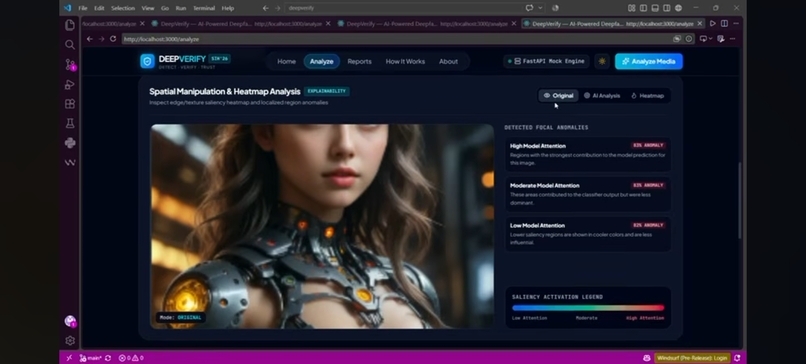Click the page vertical scrollbar
The width and height of the screenshot is (806, 364).
(x=740, y=200)
